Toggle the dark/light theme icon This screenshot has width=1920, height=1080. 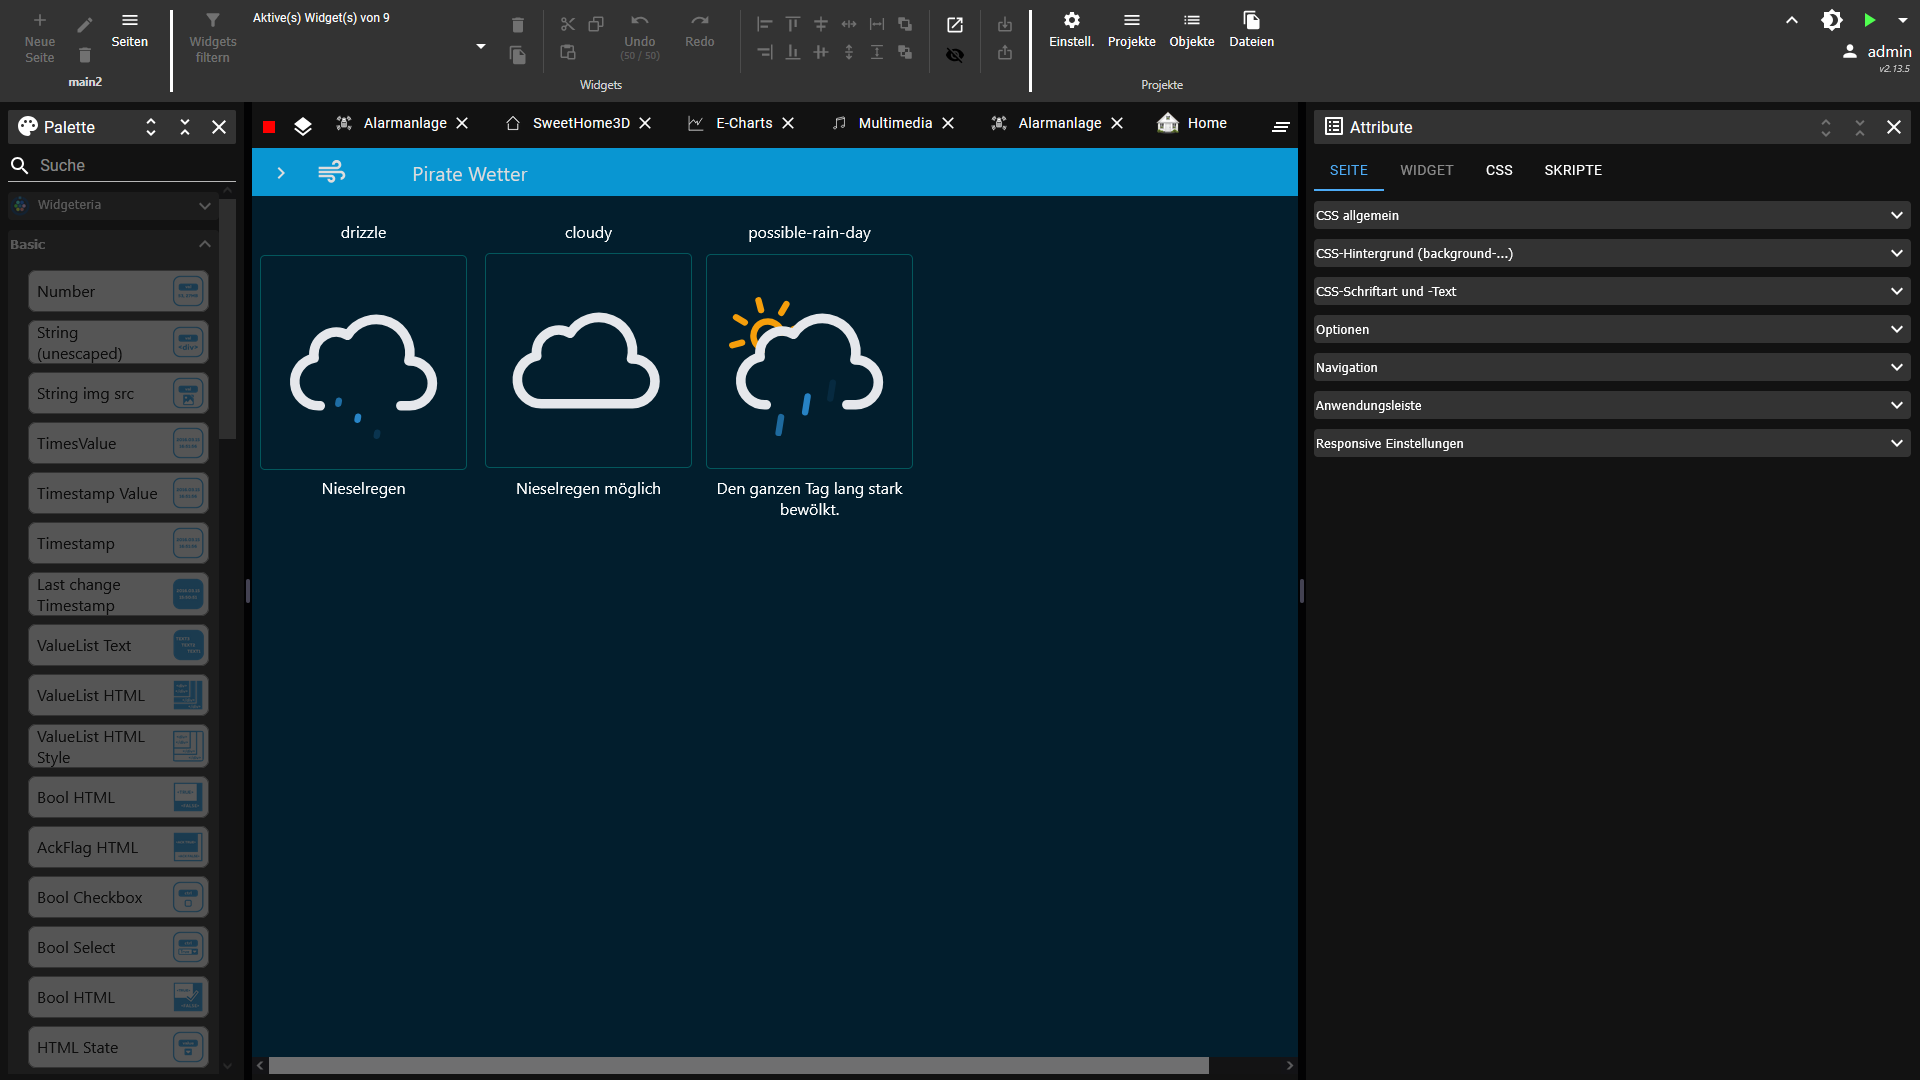click(x=1831, y=20)
